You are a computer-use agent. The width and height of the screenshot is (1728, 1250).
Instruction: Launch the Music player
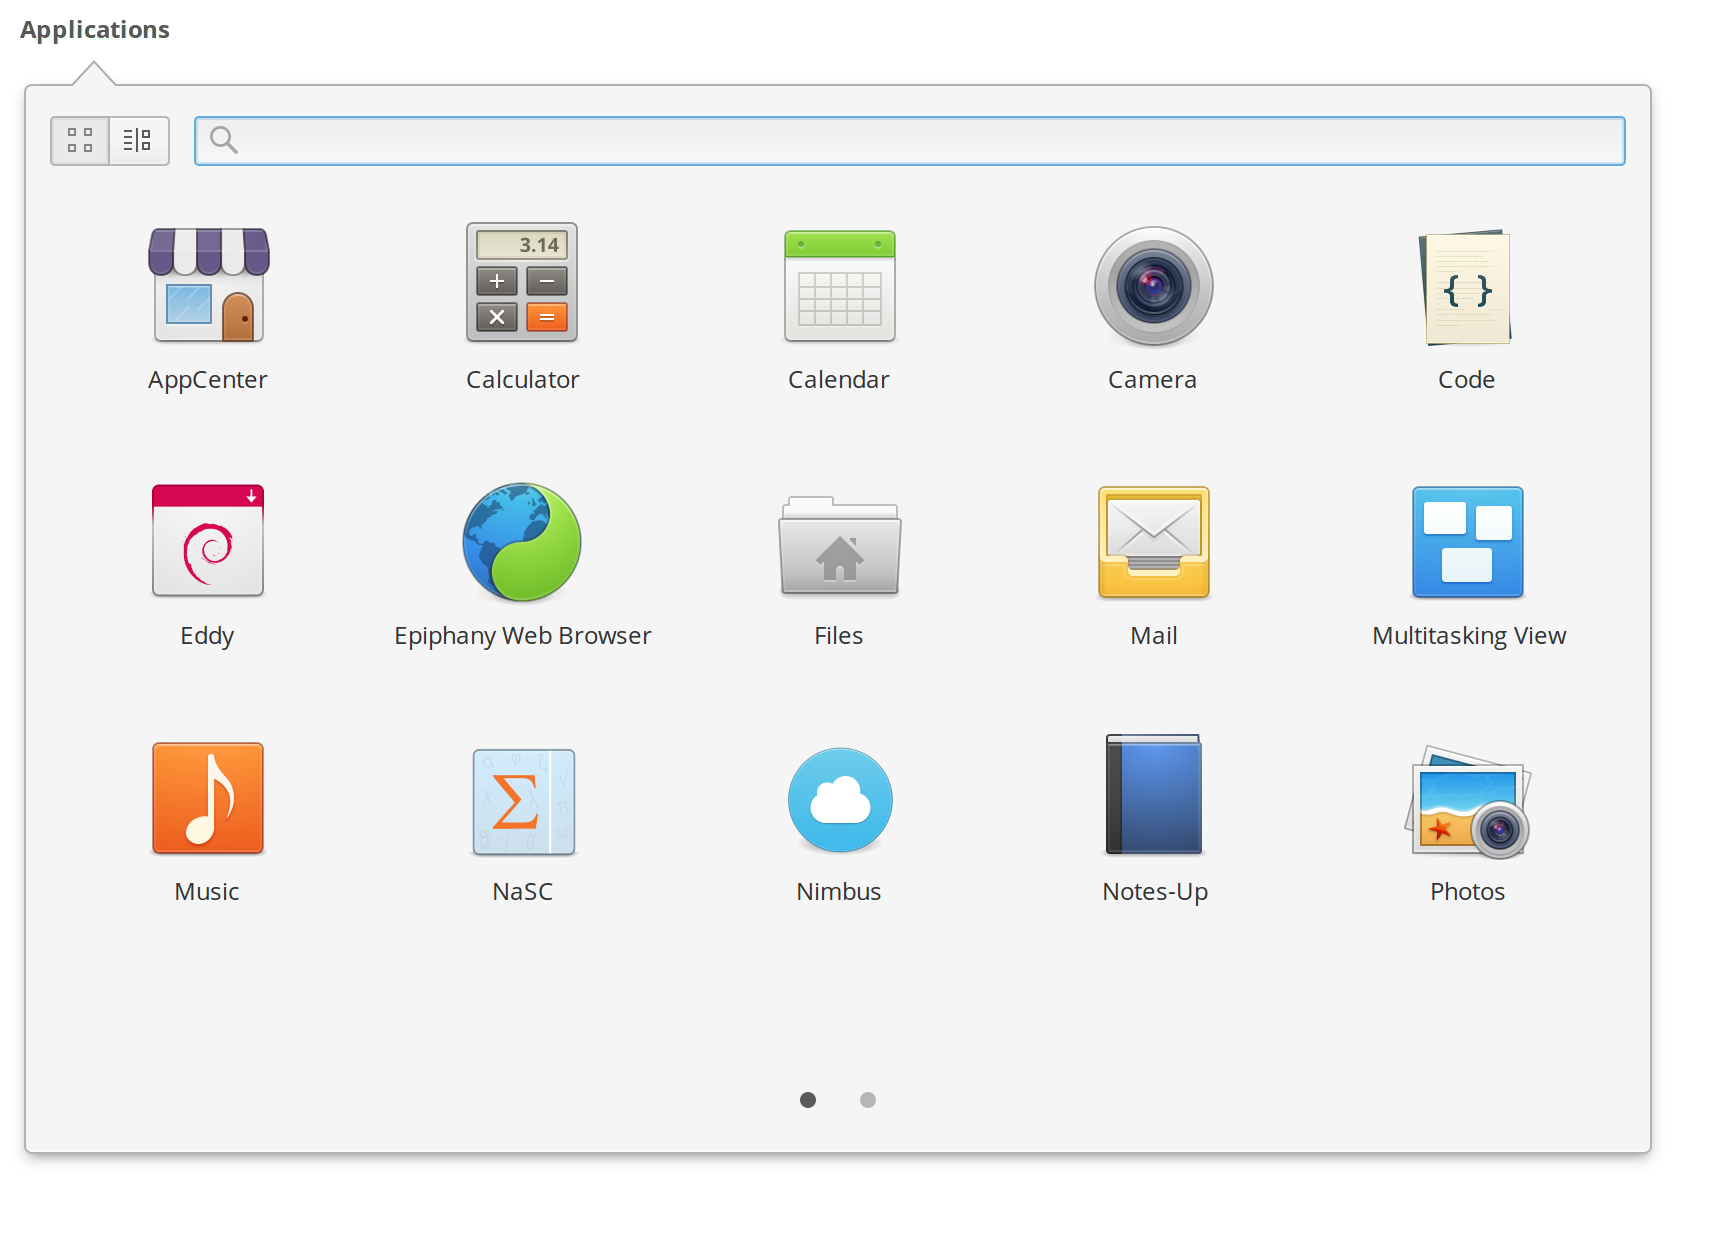208,798
